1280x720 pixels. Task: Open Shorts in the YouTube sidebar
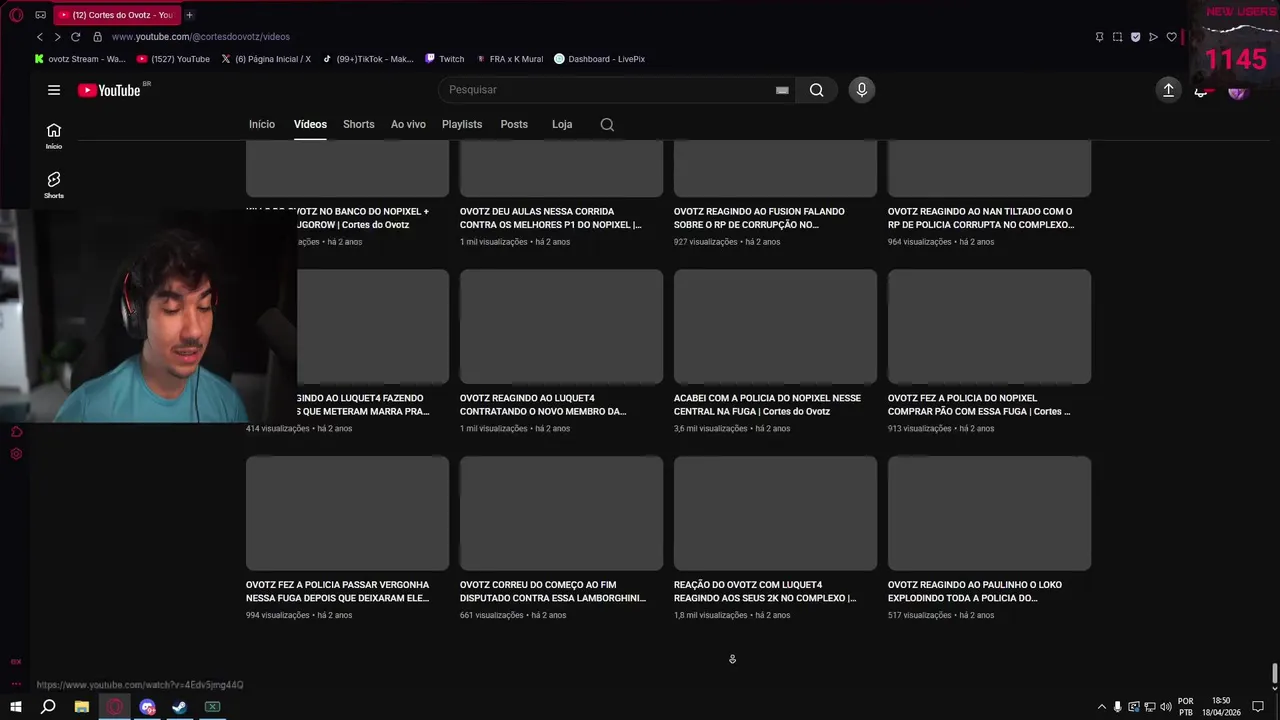[54, 185]
